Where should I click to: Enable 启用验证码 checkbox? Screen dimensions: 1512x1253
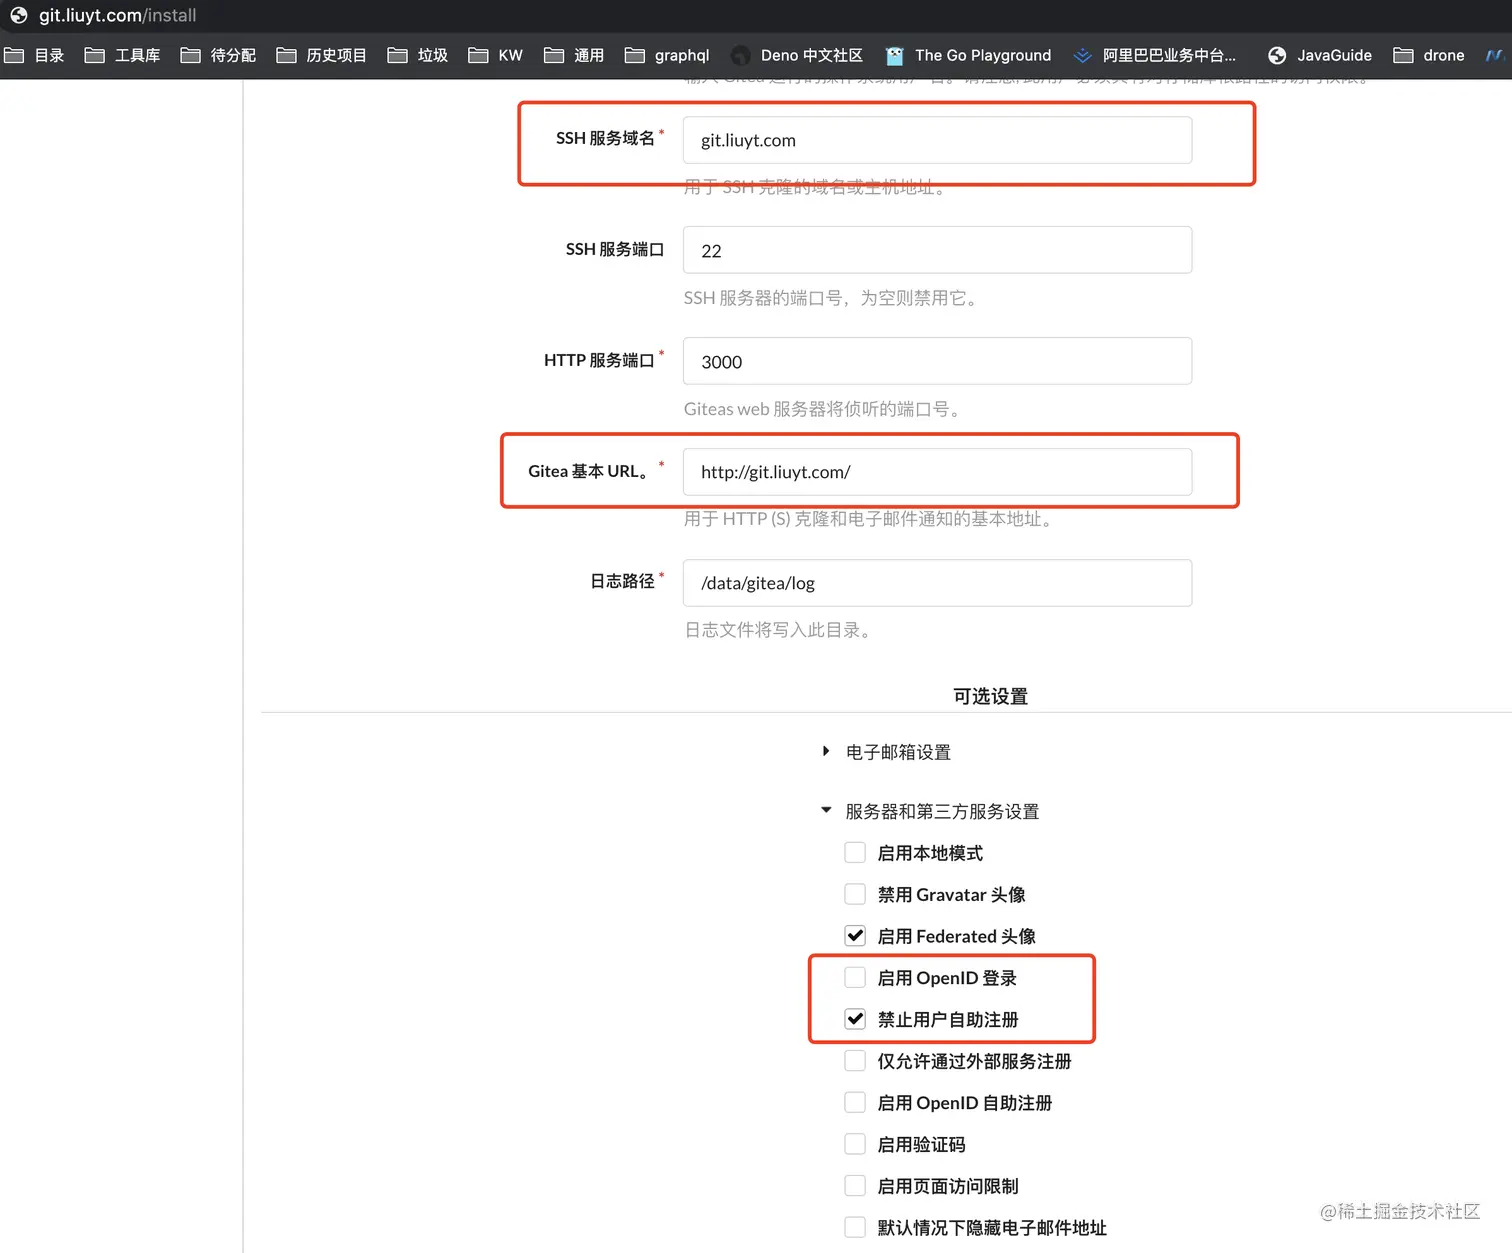(x=855, y=1144)
